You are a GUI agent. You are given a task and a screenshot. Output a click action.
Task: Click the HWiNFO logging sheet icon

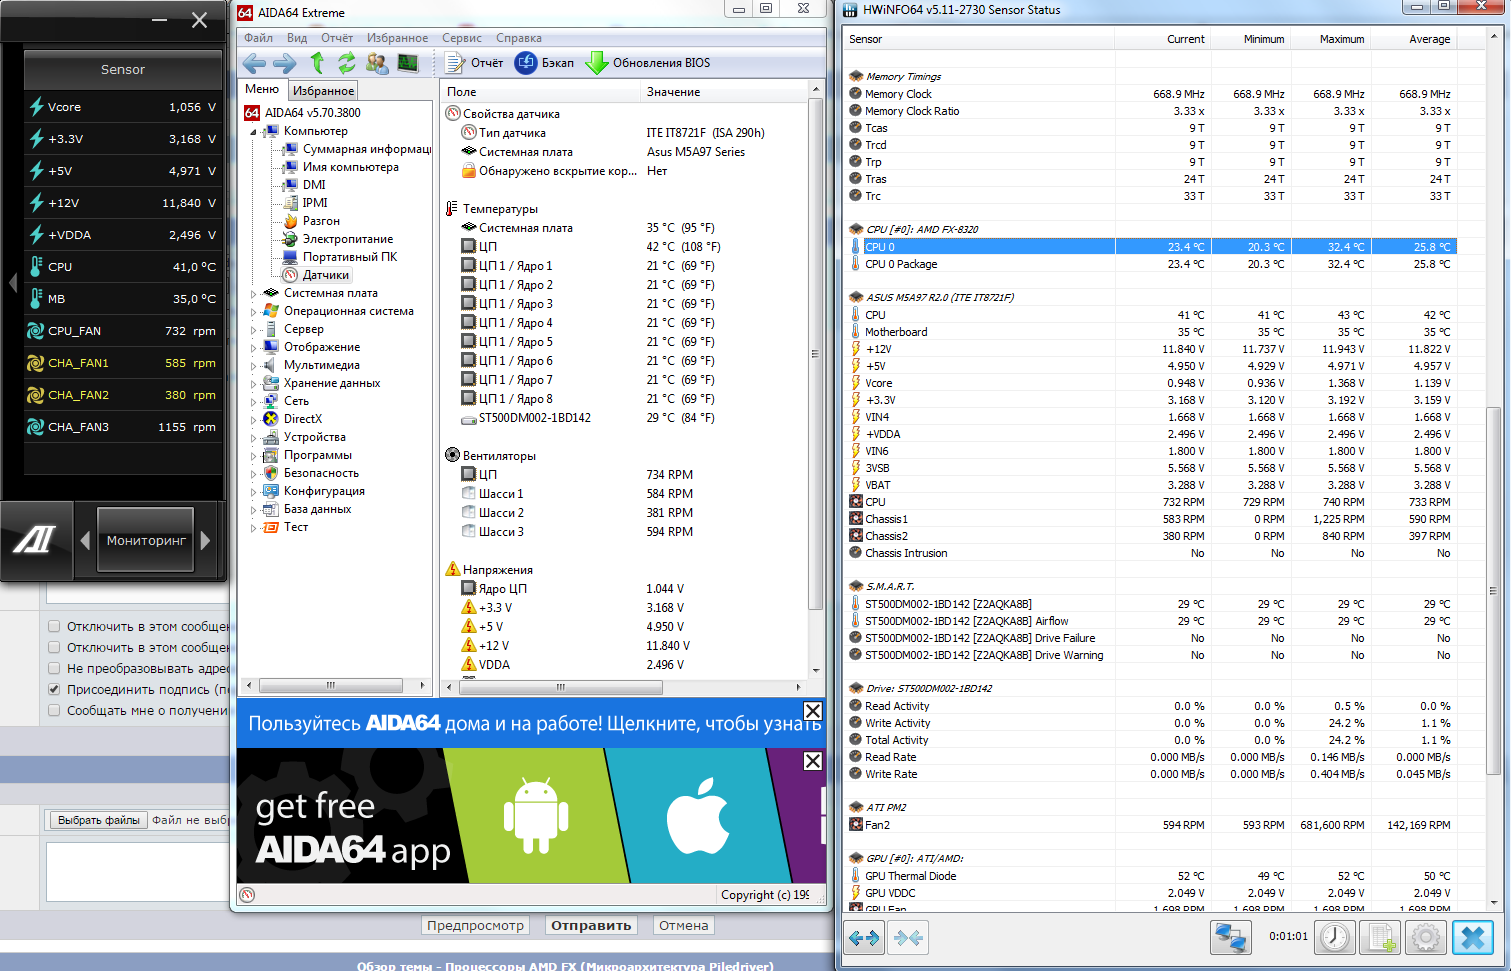[1381, 938]
